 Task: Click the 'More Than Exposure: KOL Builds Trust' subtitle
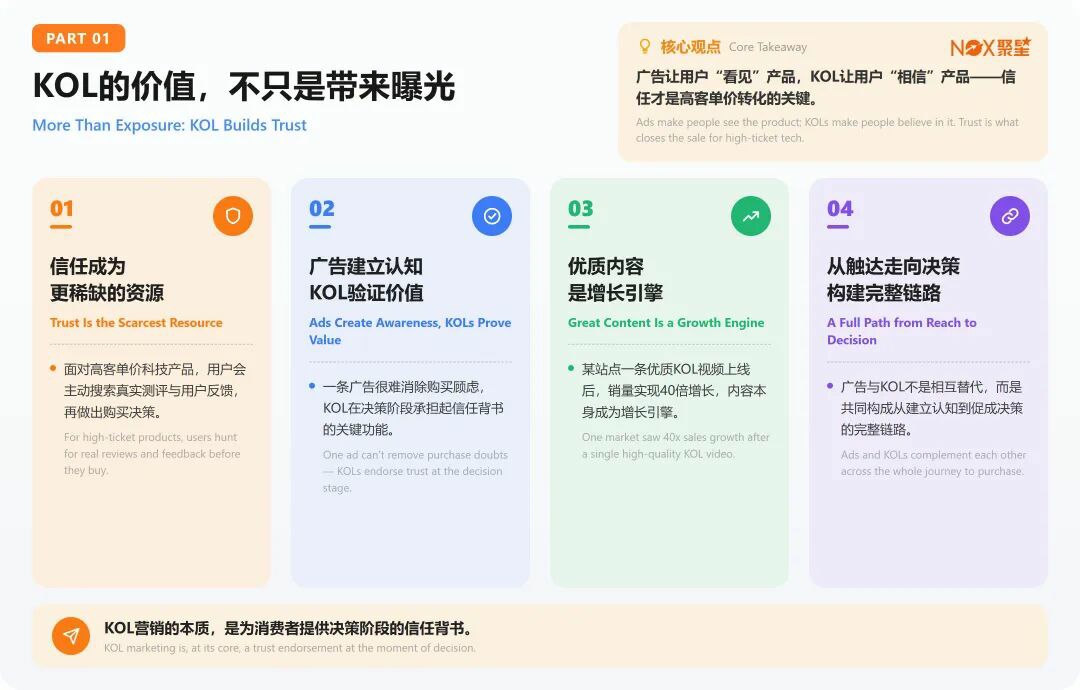coord(169,125)
